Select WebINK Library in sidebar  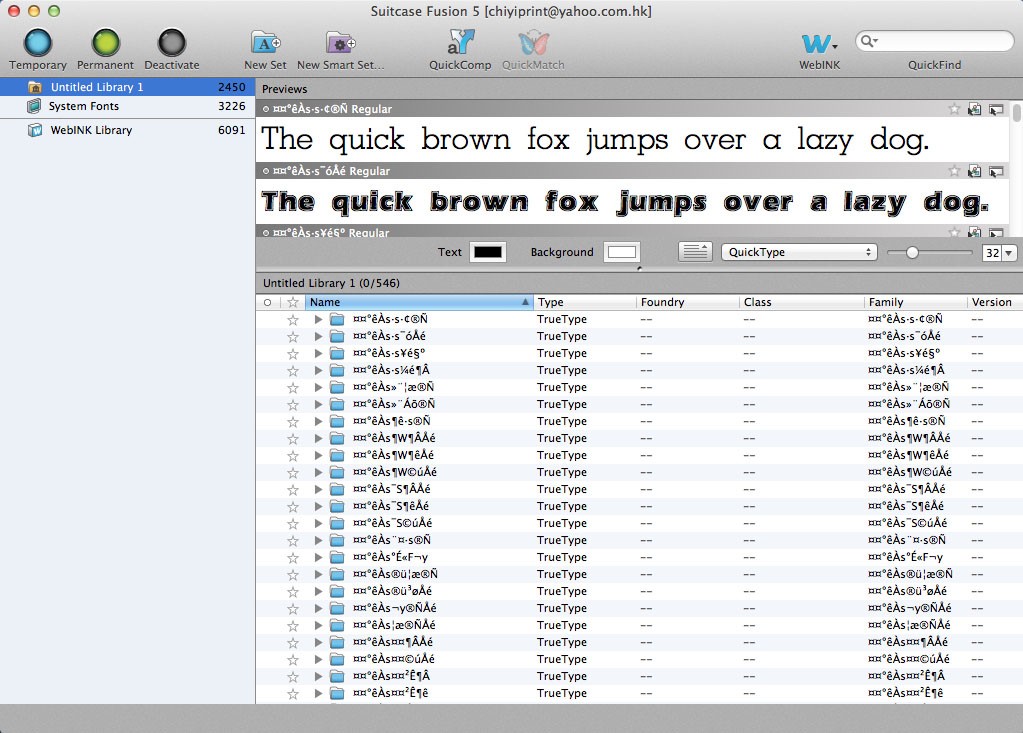[127, 130]
